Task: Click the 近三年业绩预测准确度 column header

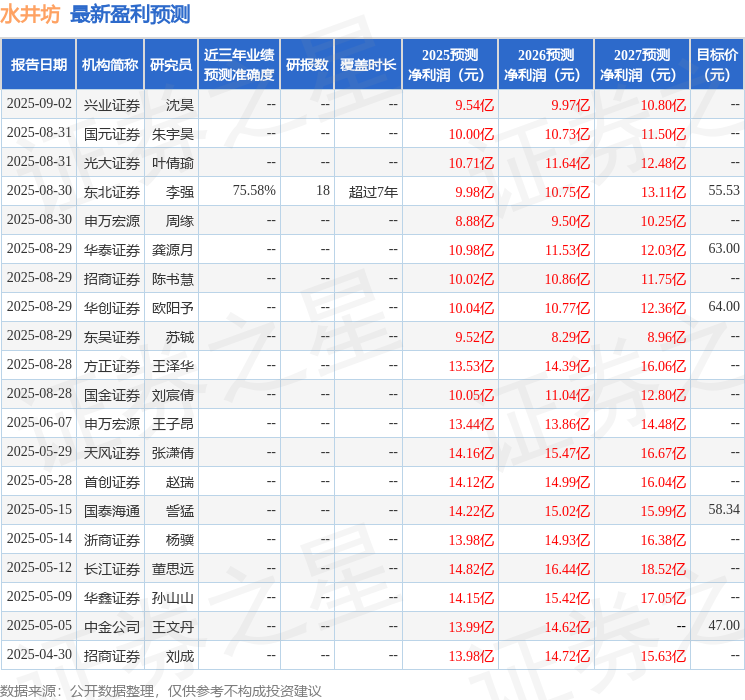Action: click(x=239, y=65)
